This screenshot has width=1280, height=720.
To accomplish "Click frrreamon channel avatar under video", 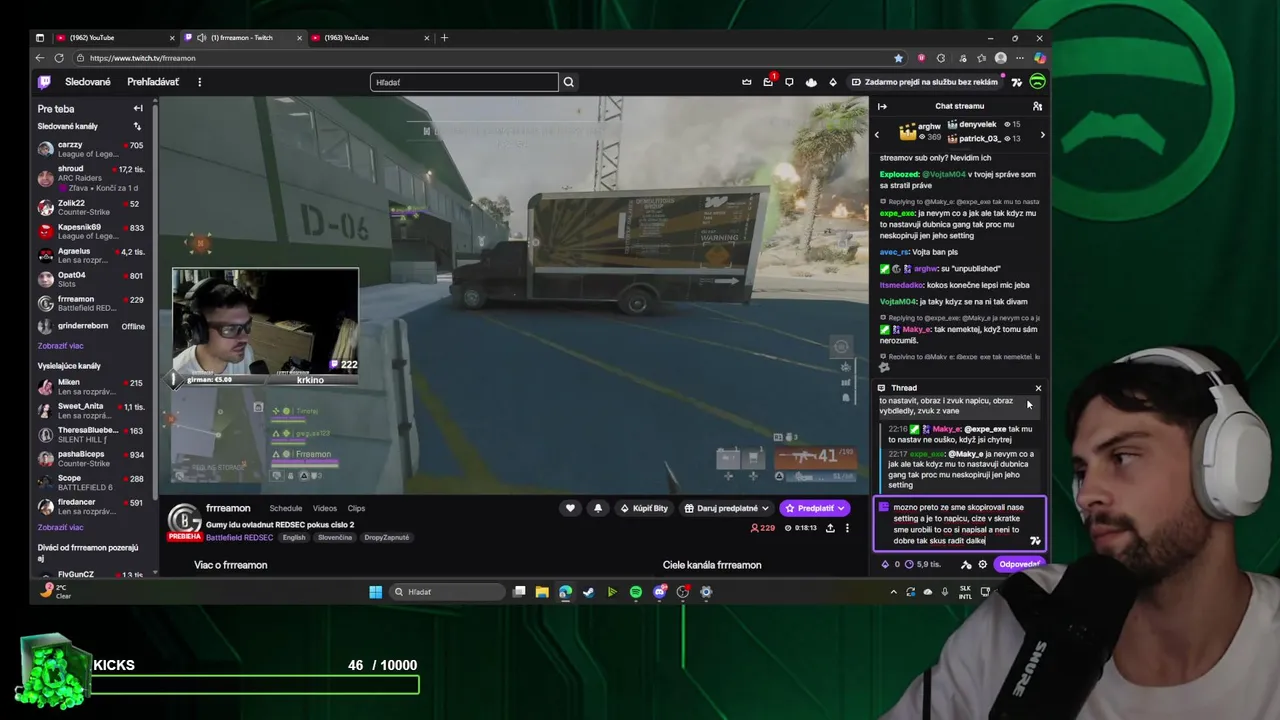I will 184,520.
